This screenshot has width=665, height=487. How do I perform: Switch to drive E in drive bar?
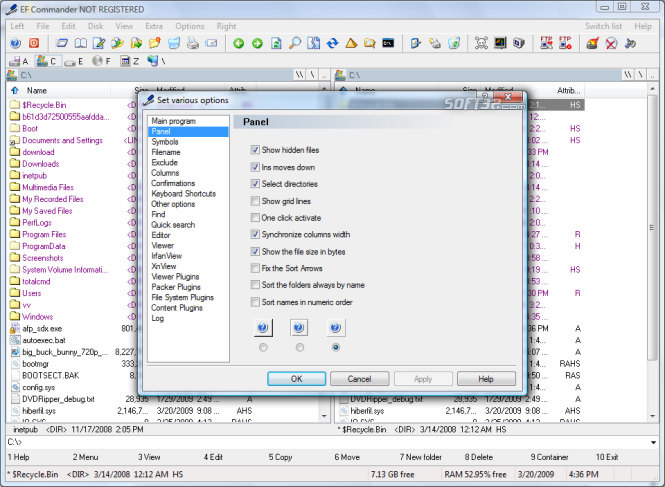(x=75, y=62)
